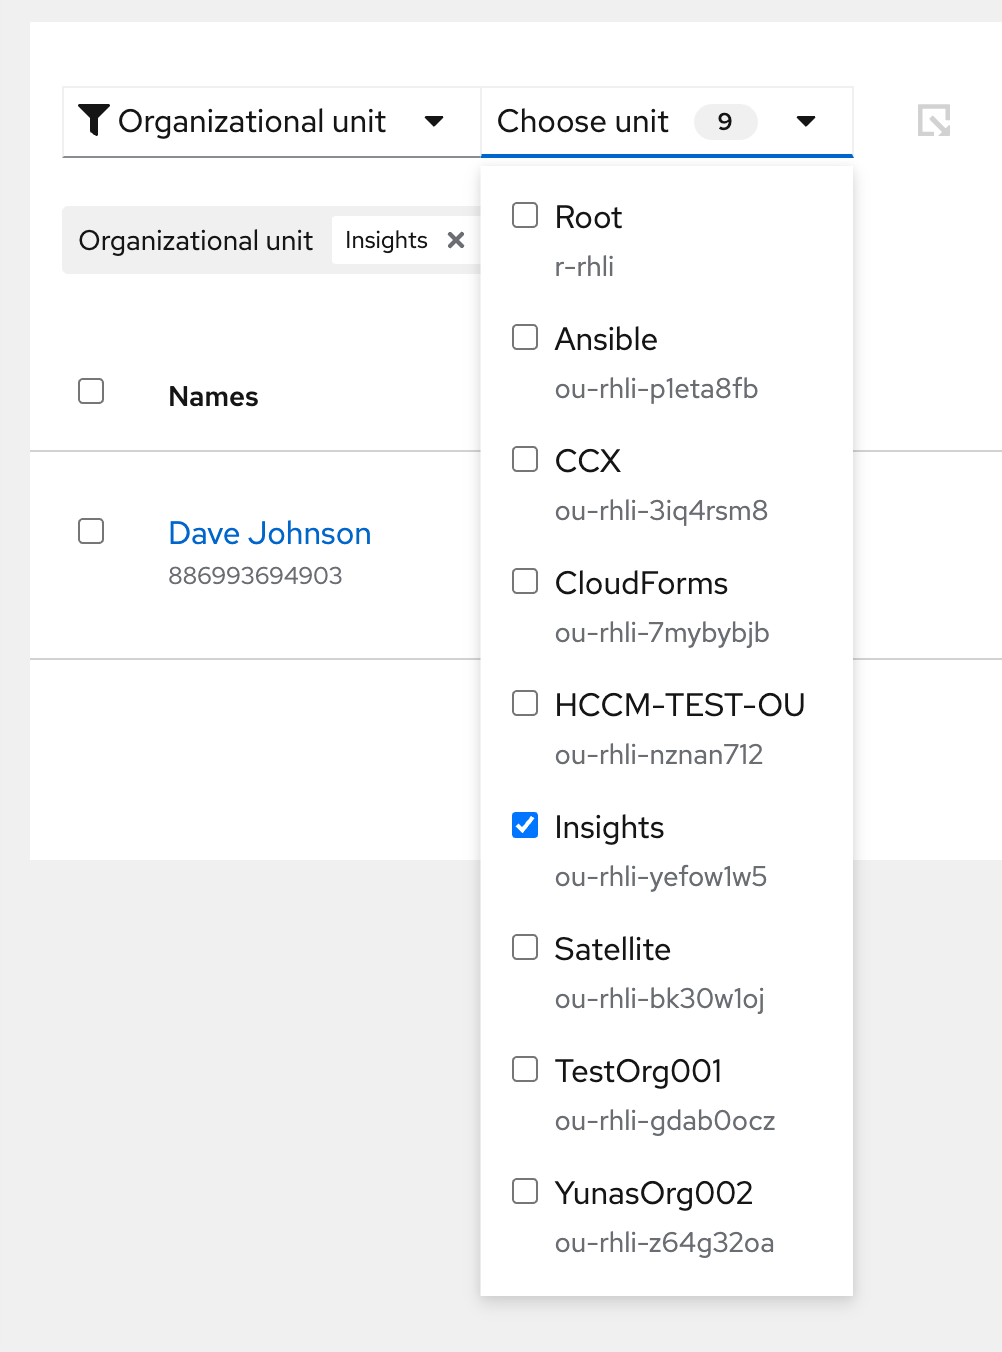Click the count badge showing 9
The image size is (1002, 1352).
point(725,122)
